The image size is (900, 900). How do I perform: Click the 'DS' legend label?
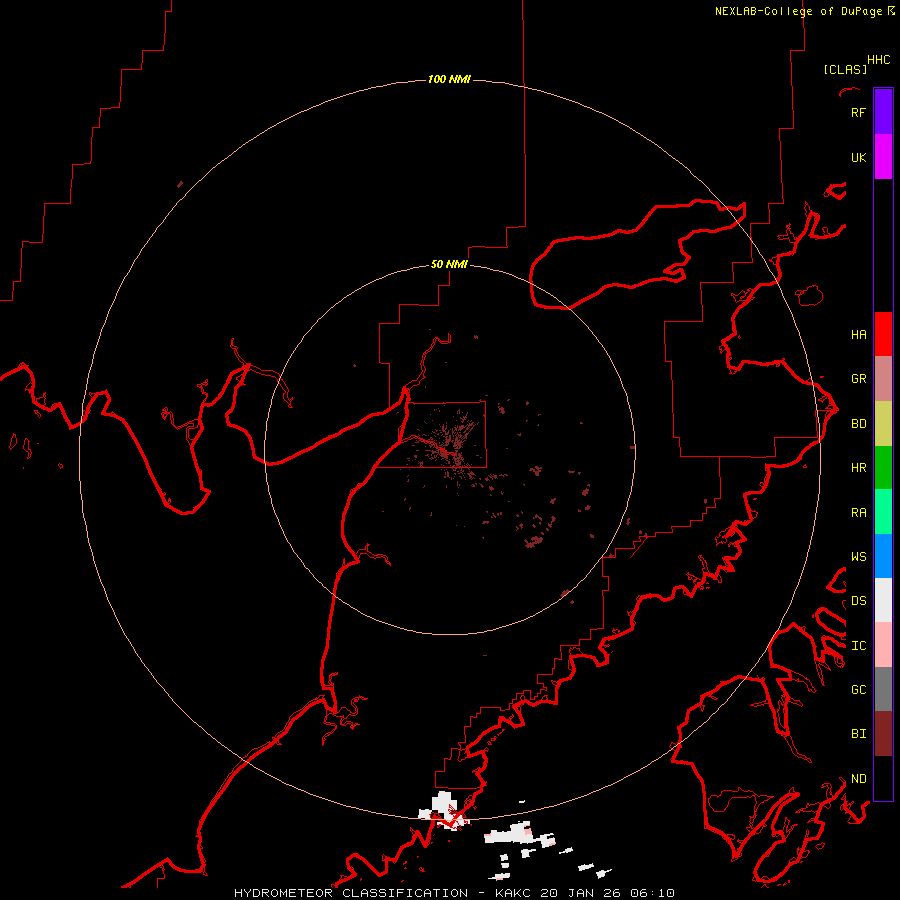[859, 600]
